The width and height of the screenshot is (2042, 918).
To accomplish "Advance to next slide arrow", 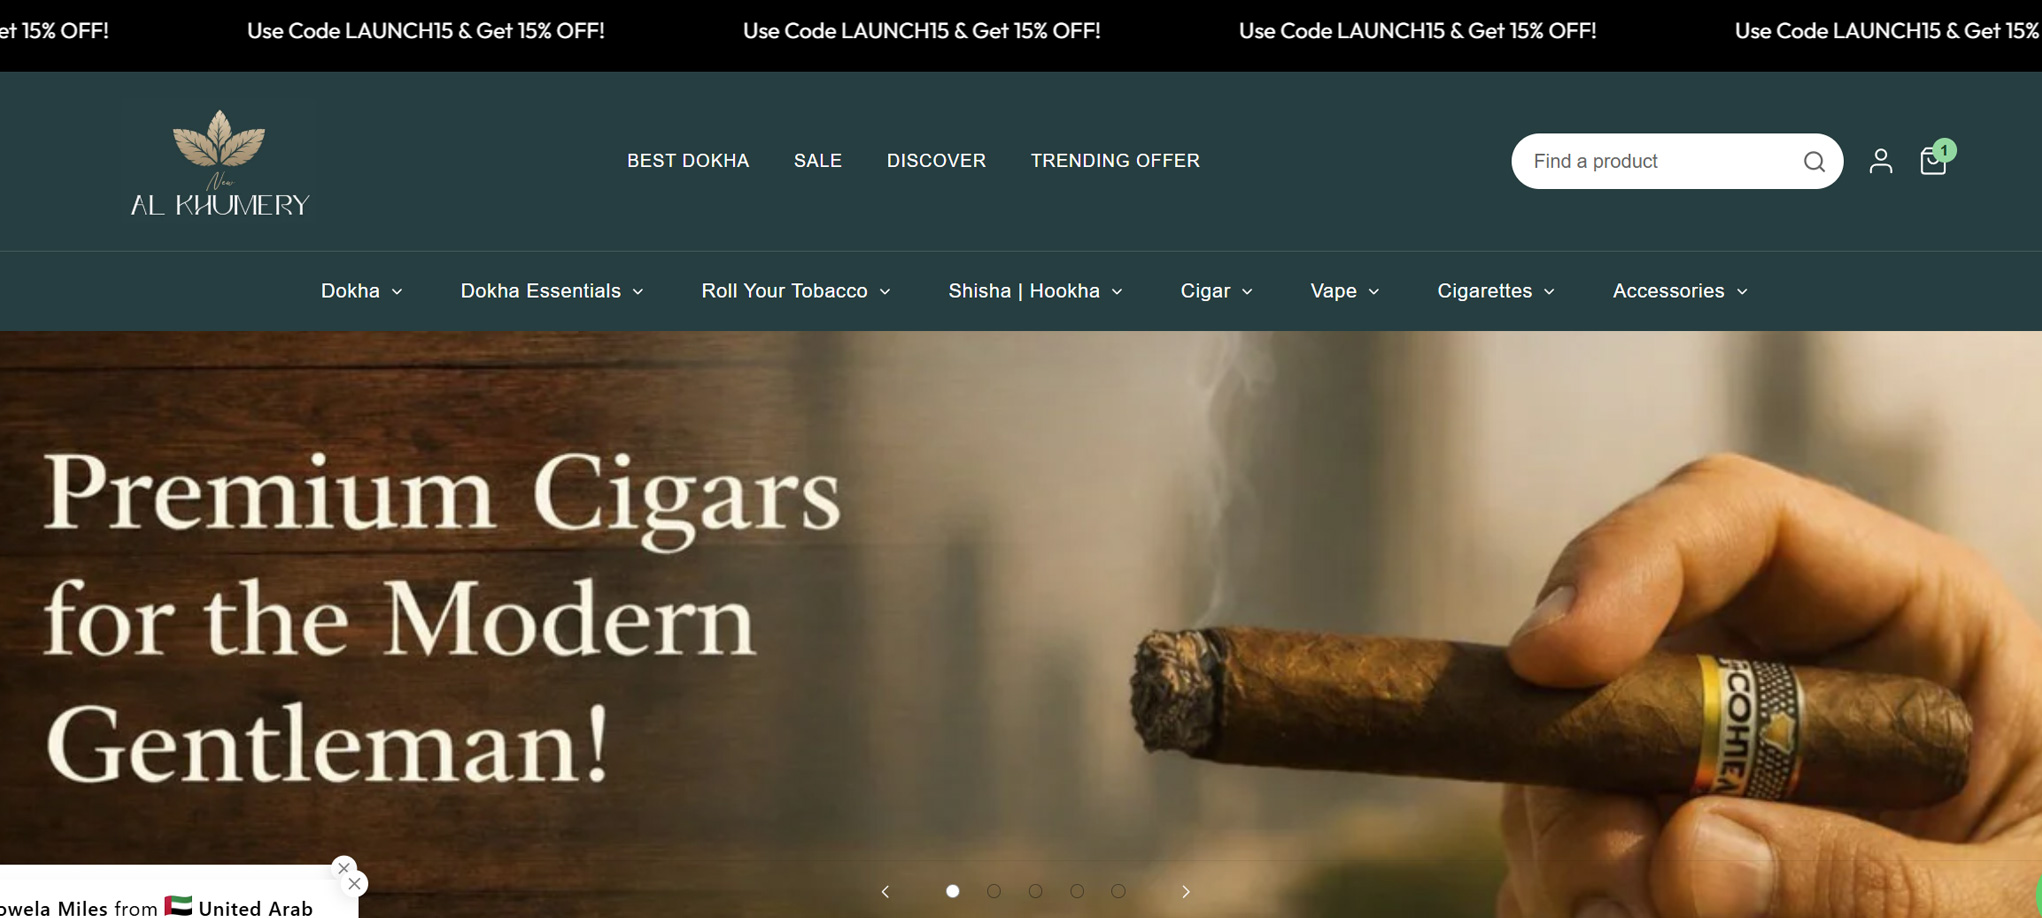I will [x=1186, y=891].
